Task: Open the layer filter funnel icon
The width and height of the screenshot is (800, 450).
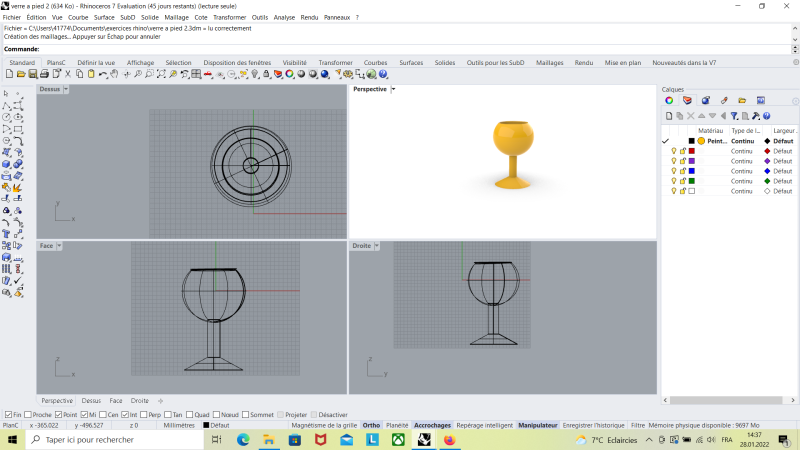Action: [x=733, y=116]
